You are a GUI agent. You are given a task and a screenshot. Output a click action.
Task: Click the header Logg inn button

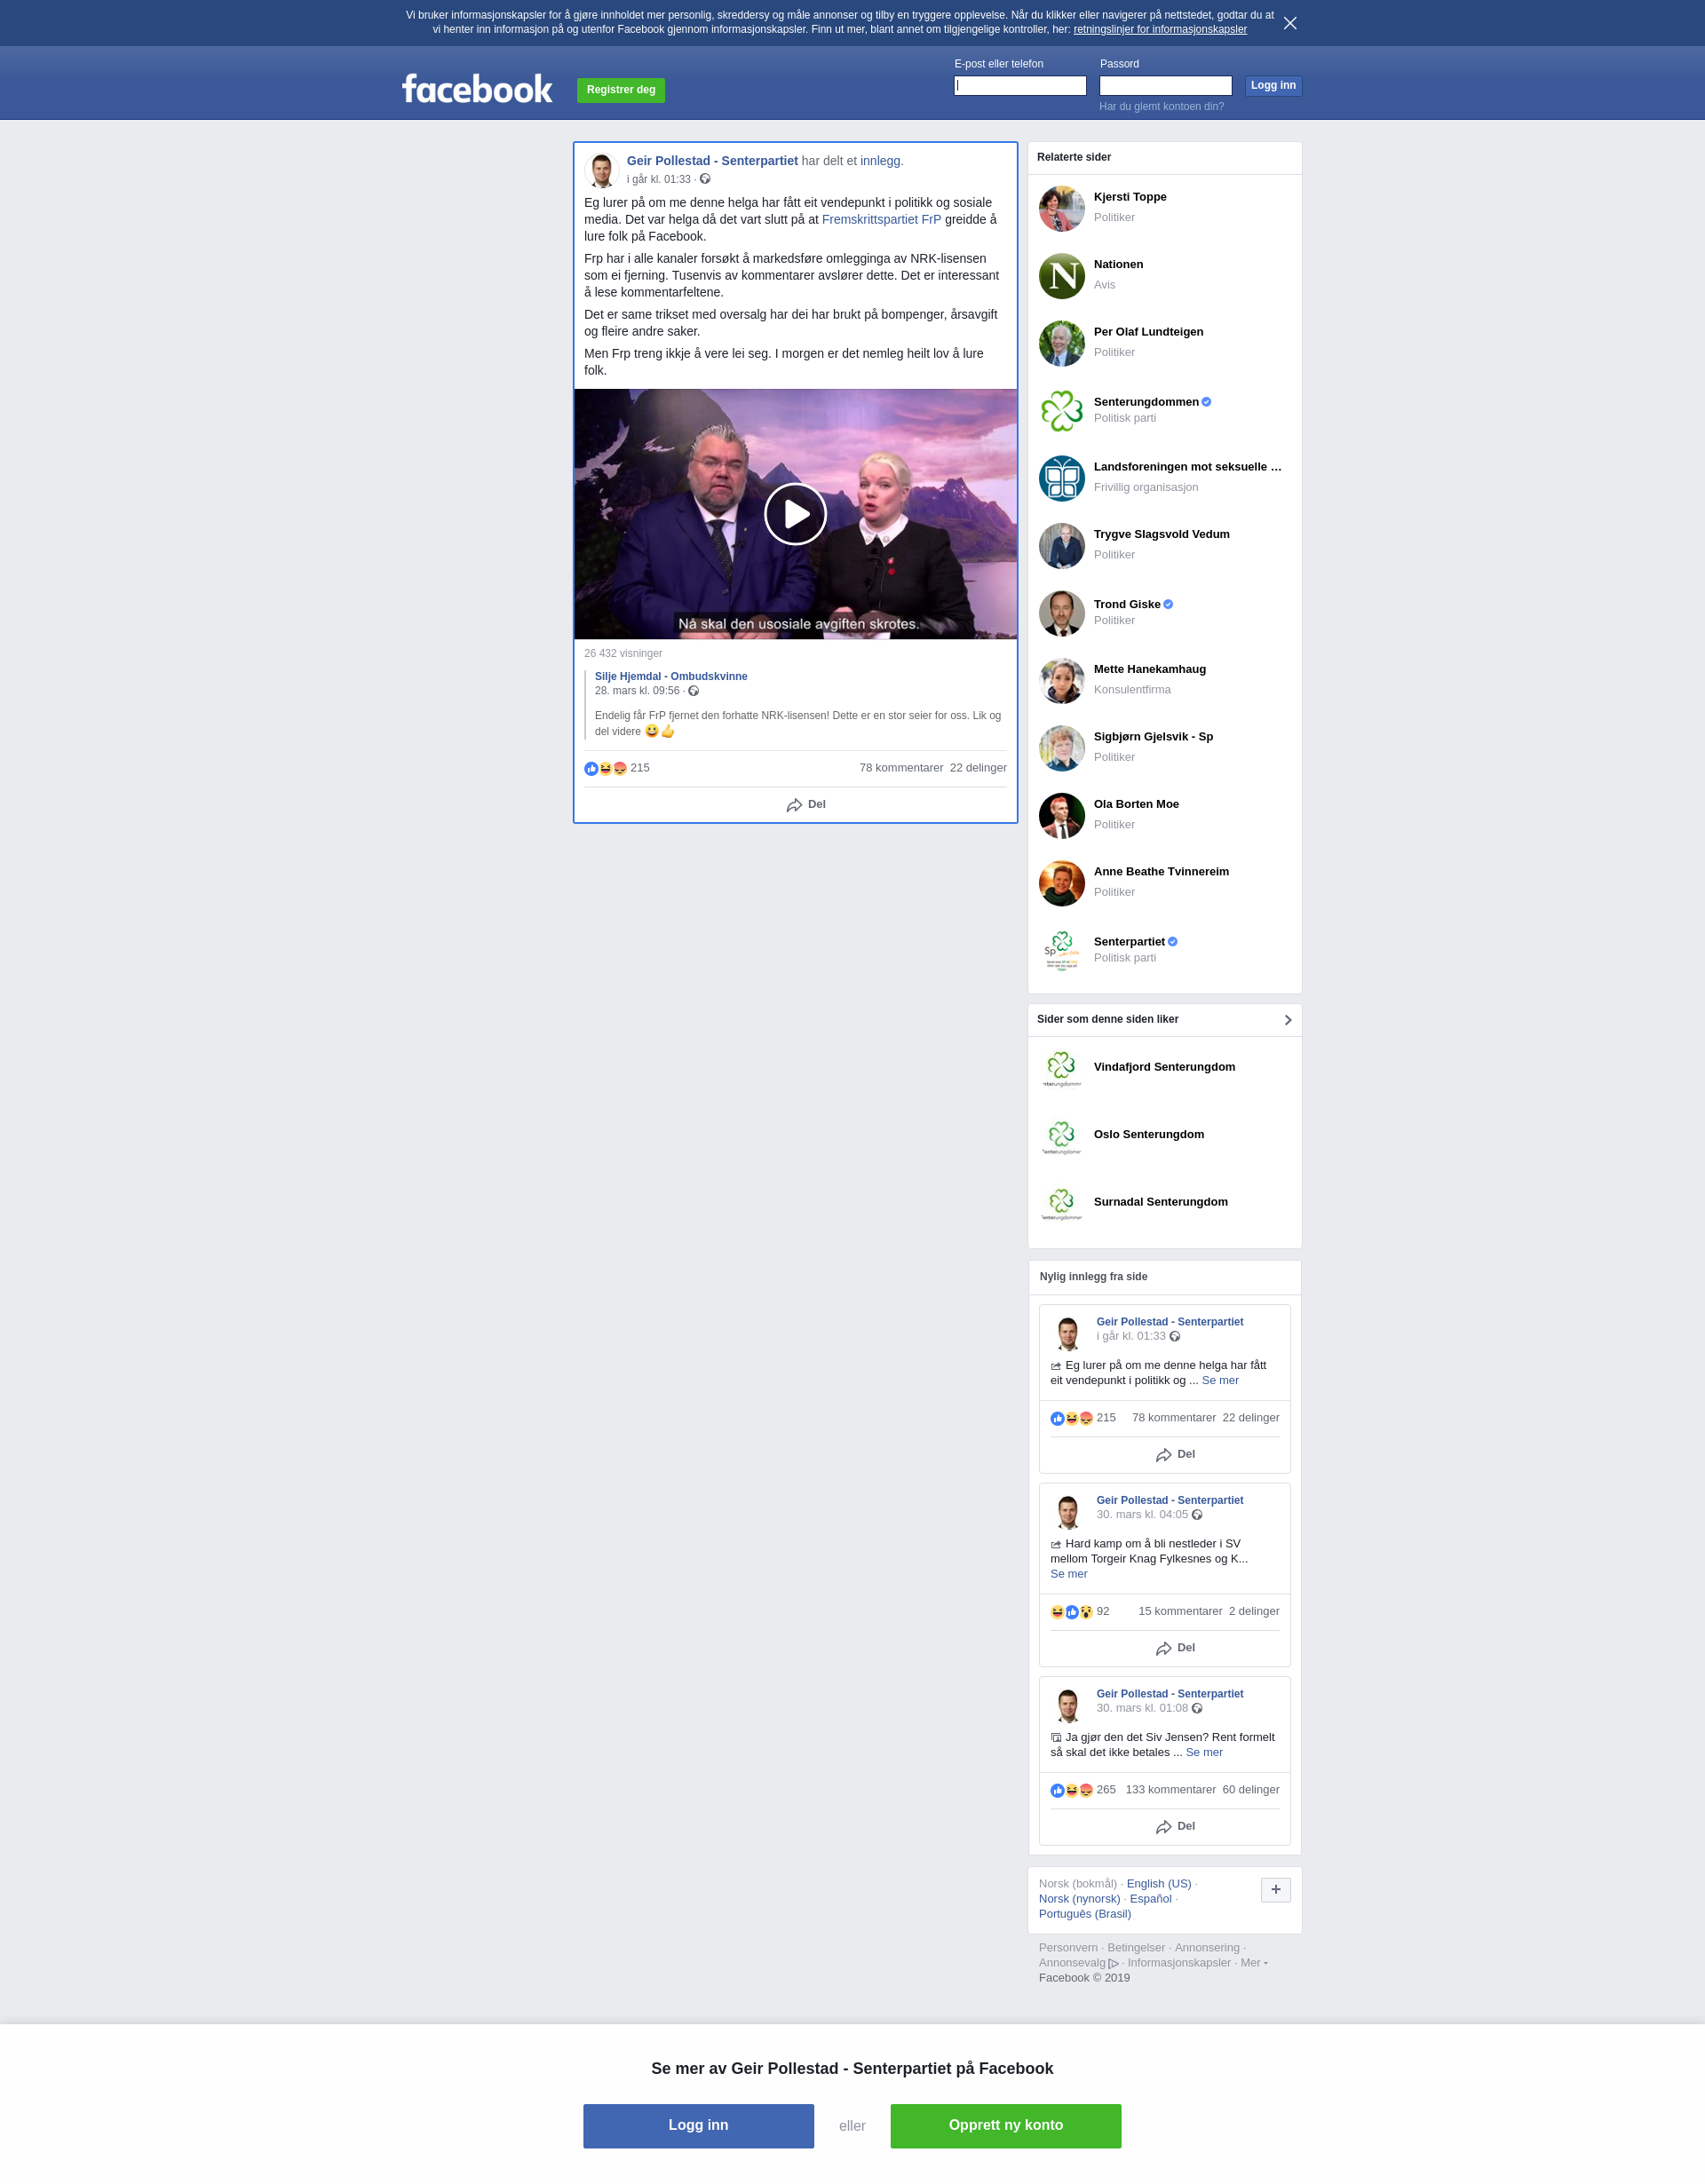(x=1273, y=86)
